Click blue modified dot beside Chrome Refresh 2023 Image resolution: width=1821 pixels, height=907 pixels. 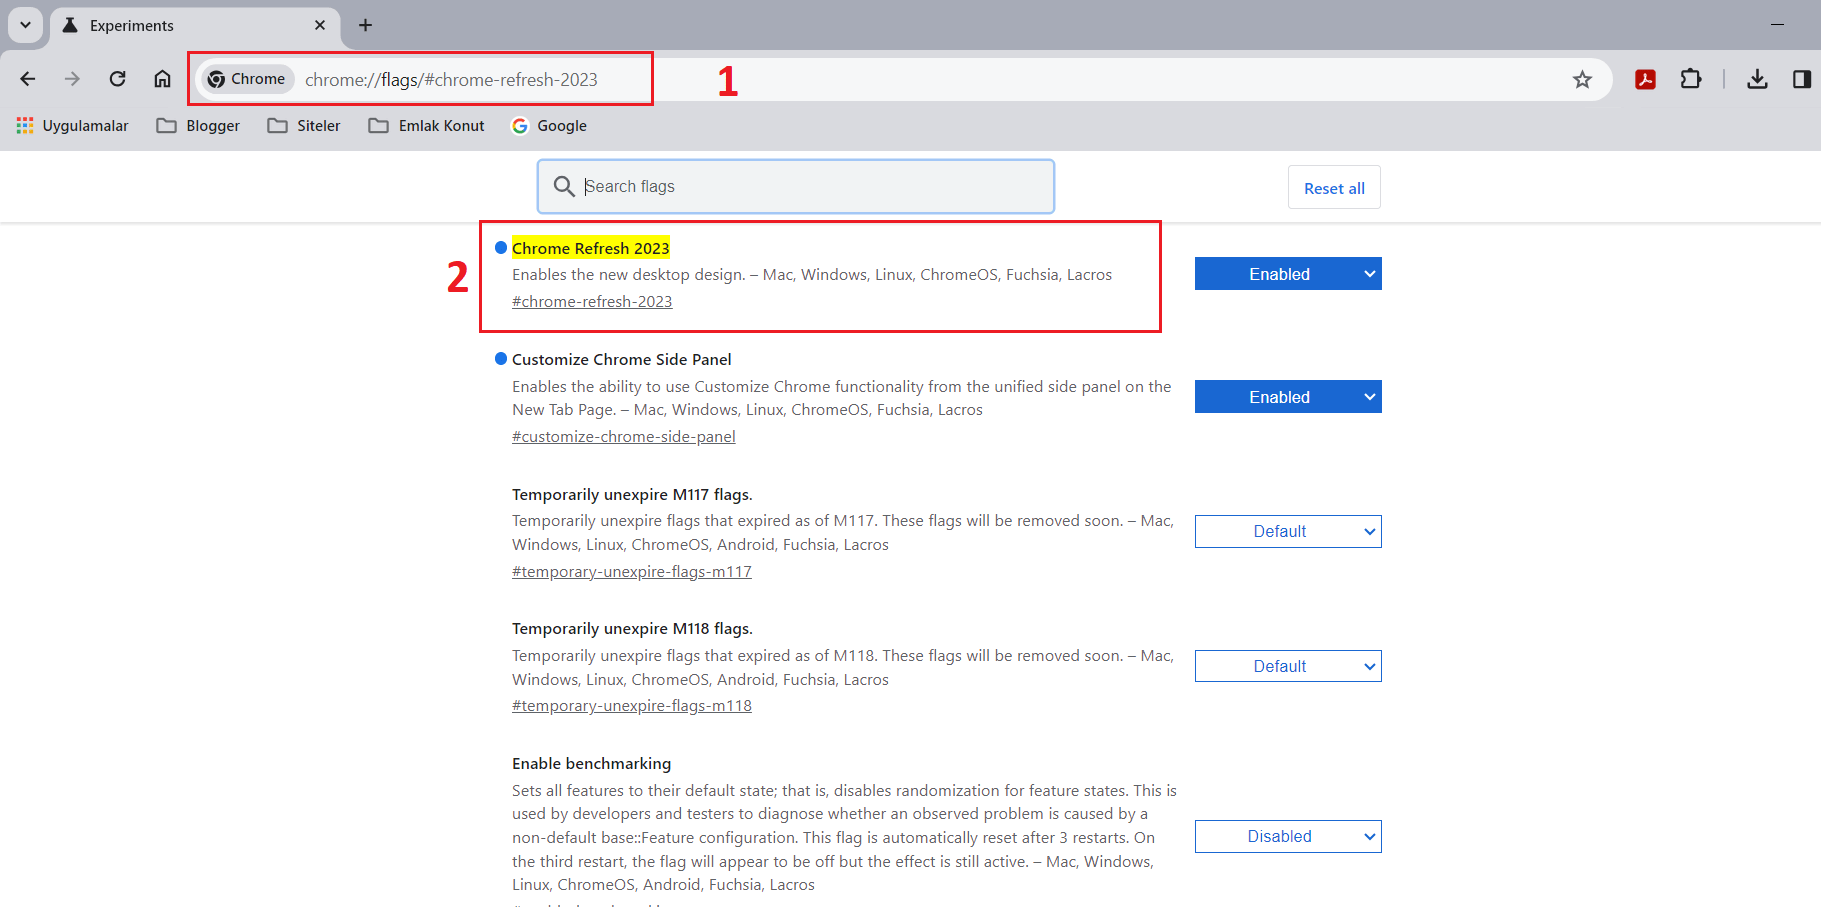501,247
